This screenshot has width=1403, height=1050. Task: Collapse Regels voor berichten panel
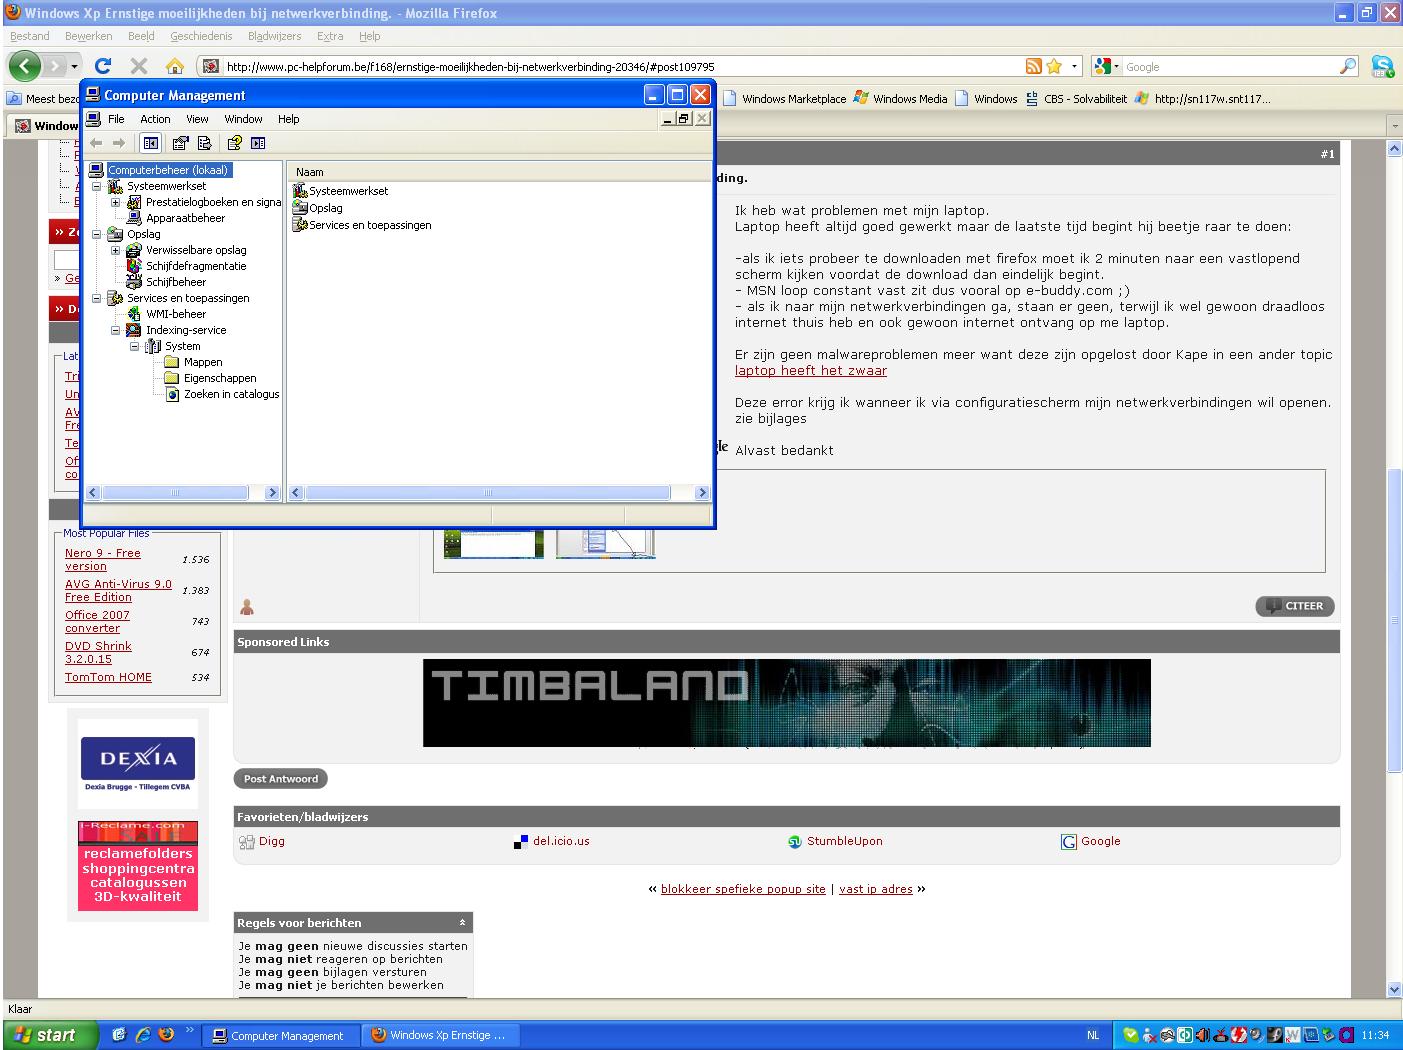[462, 923]
